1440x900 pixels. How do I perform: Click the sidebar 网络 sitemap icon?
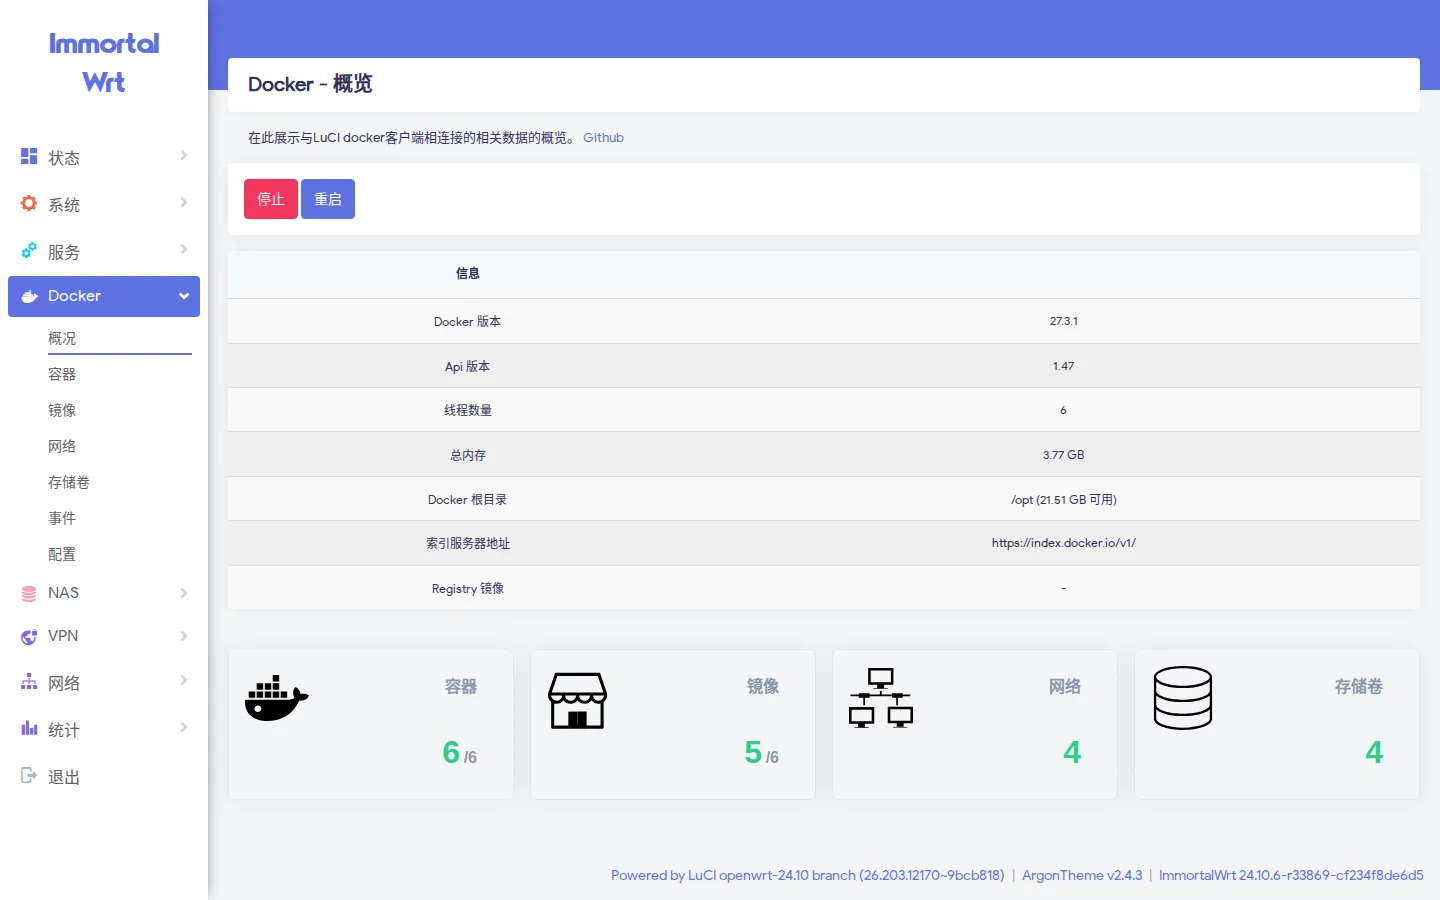pyautogui.click(x=29, y=681)
